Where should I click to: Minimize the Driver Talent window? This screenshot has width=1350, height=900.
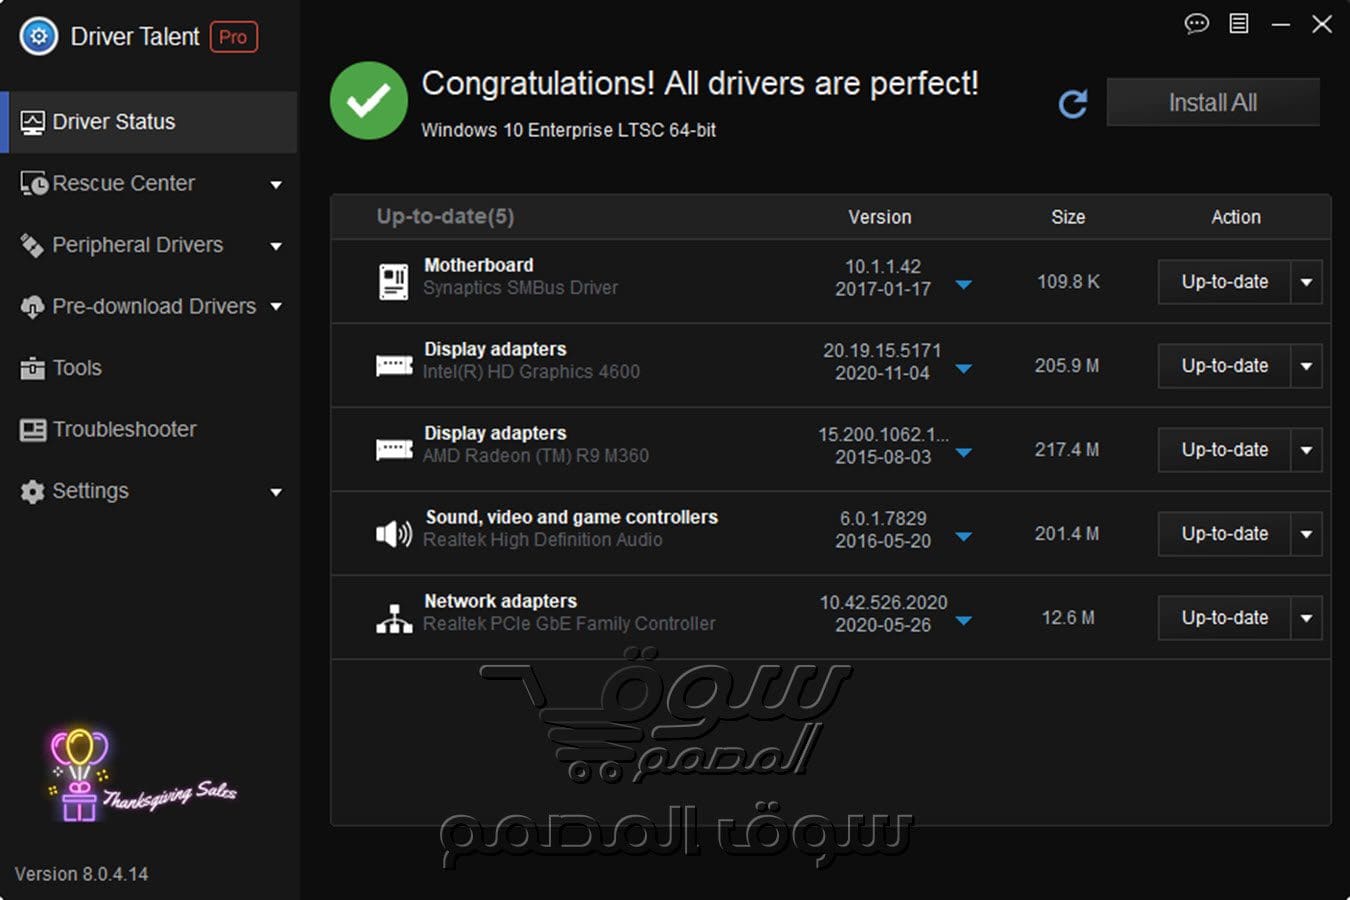click(x=1280, y=24)
